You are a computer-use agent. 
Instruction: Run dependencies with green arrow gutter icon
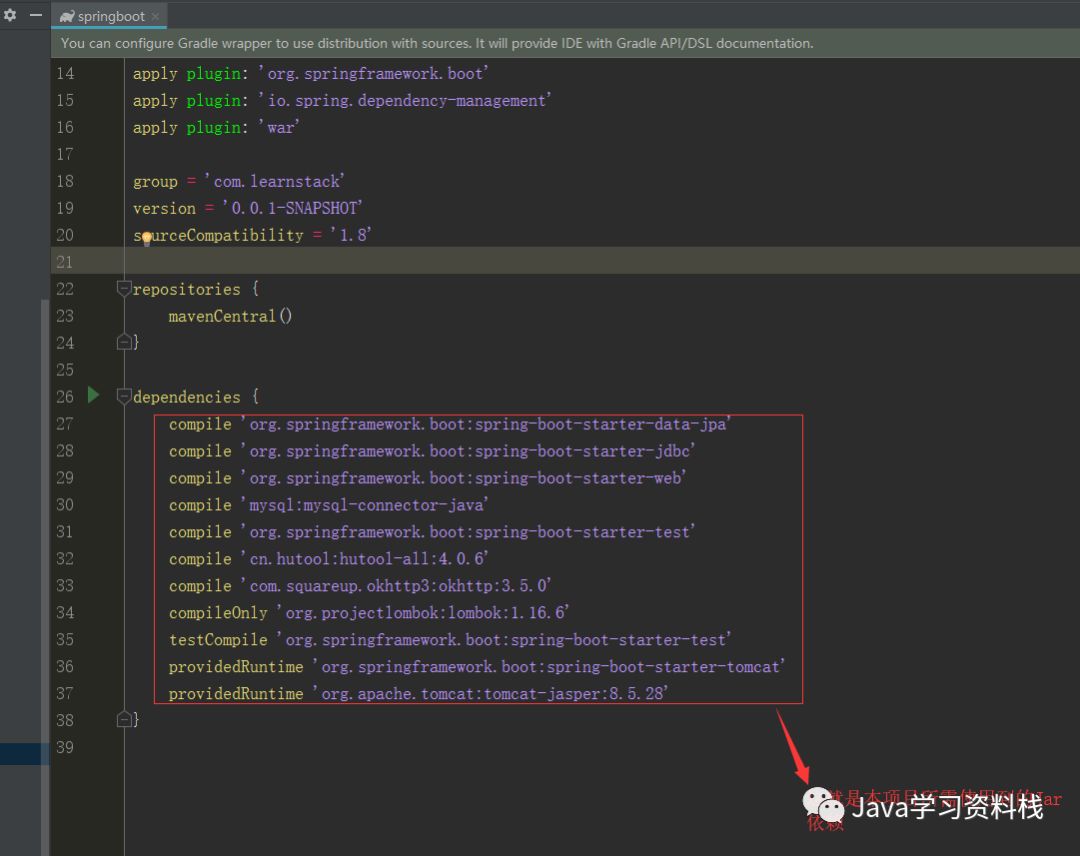pos(93,395)
